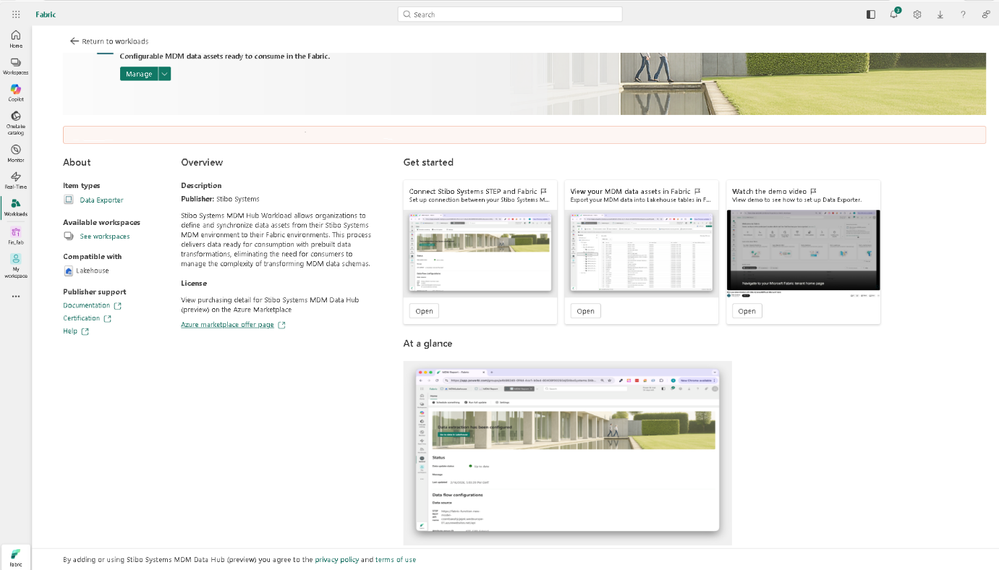Click the Fabric title text in header
999x570 pixels.
46,14
